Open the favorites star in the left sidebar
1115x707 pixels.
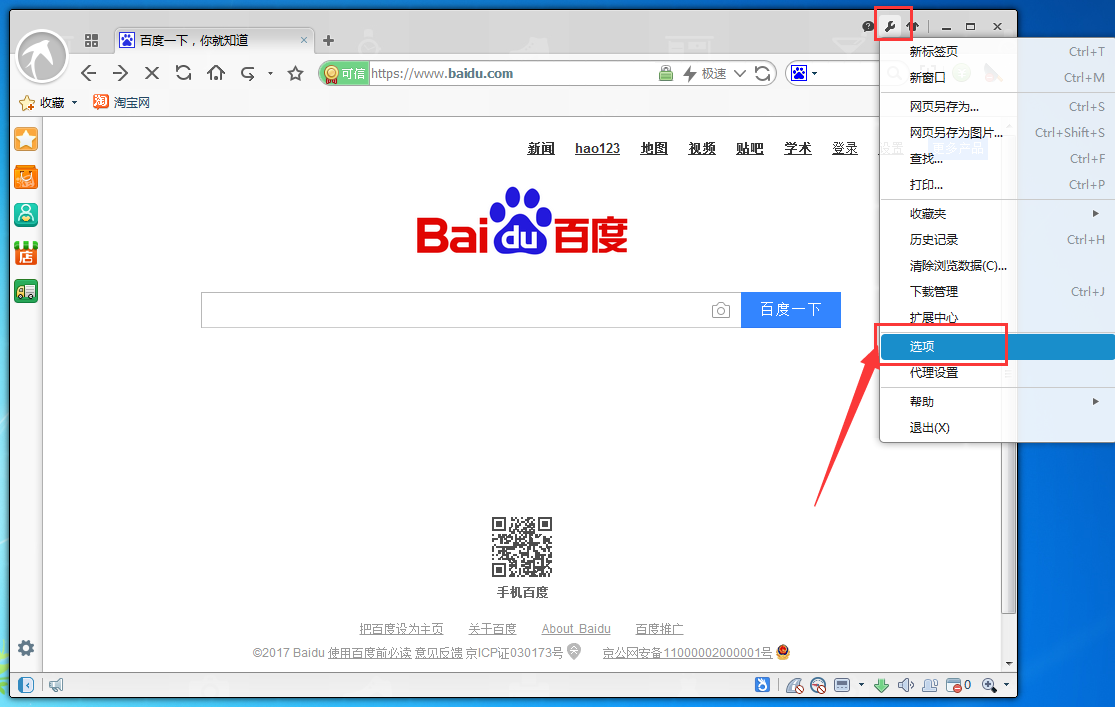pyautogui.click(x=25, y=139)
